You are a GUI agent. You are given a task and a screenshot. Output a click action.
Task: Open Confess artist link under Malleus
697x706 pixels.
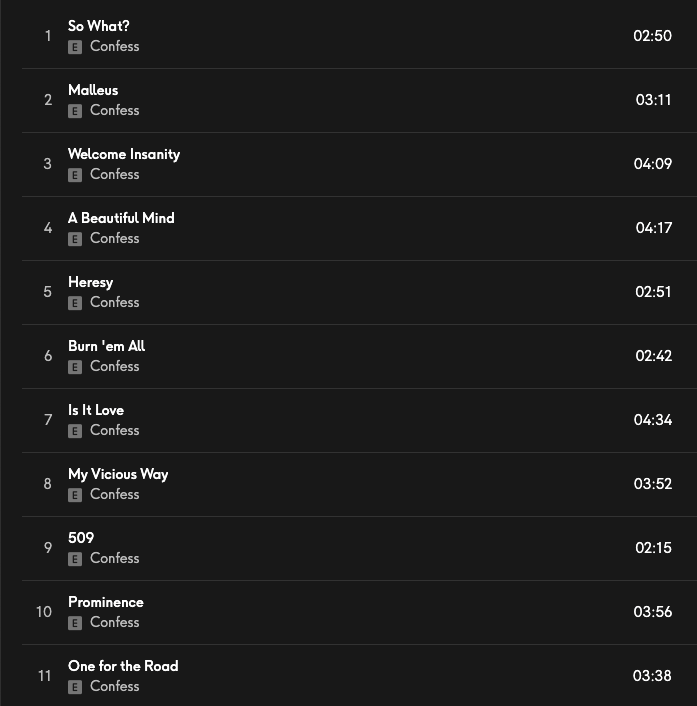114,110
